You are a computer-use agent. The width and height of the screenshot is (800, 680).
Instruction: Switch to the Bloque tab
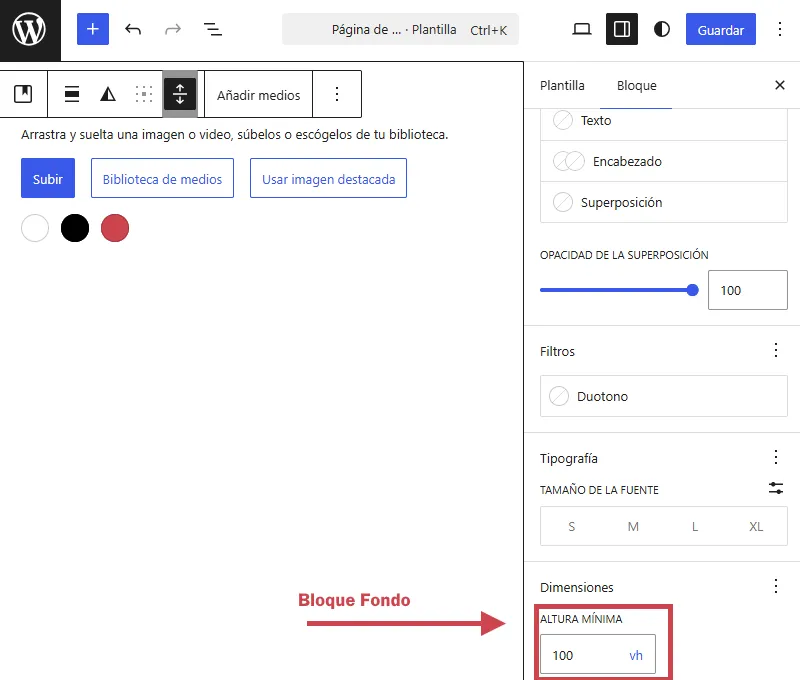636,85
